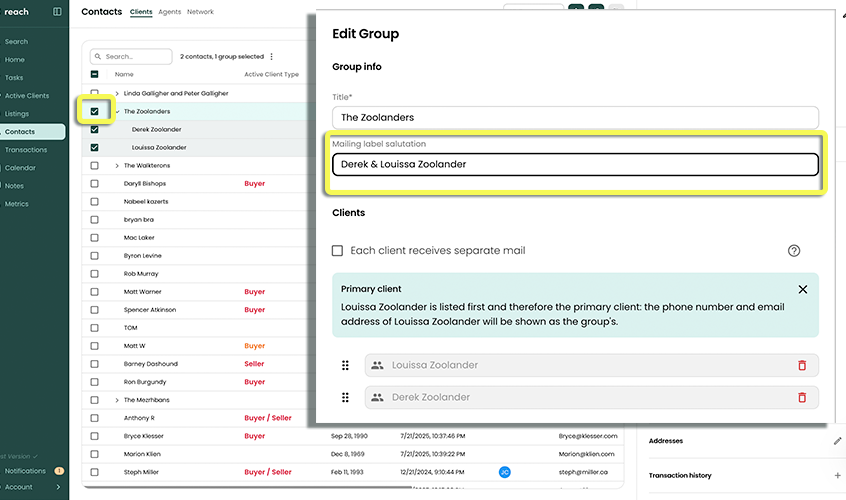Screen dimensions: 846x500
Task: Delete Louissa Zoolander from the group
Action: pyautogui.click(x=802, y=366)
